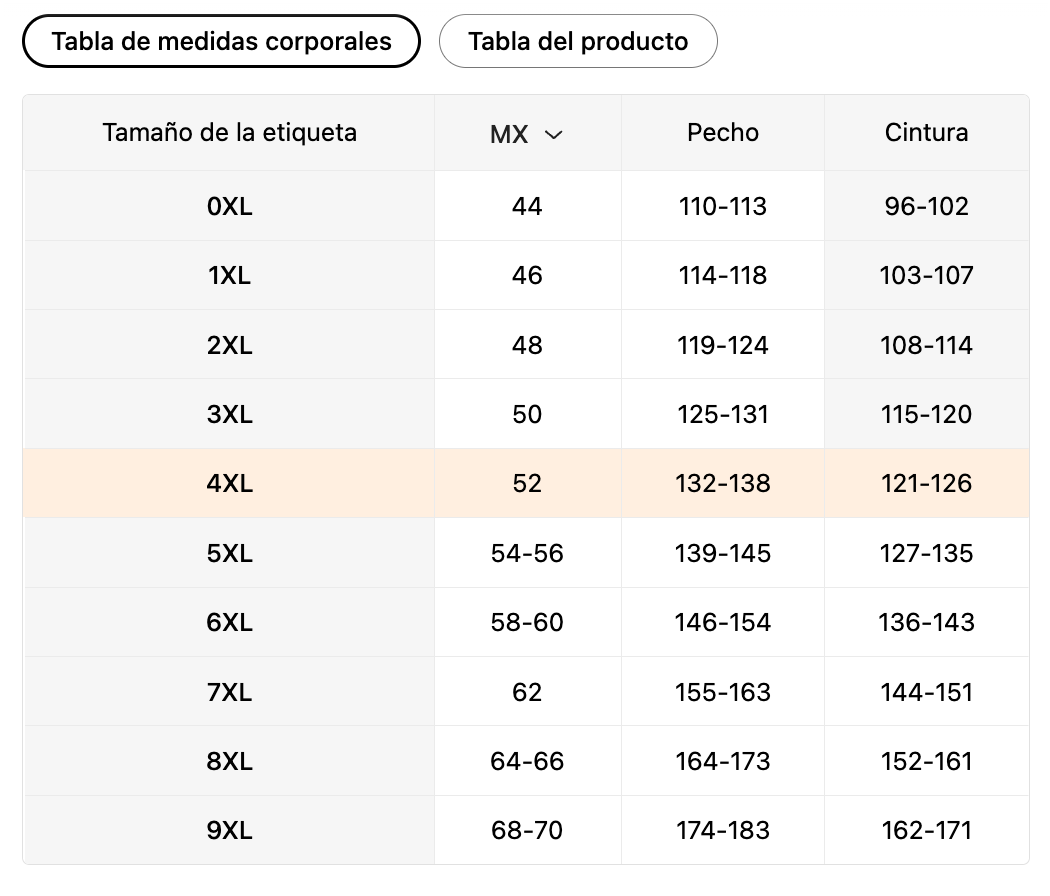Select the 1XL size row label
Screen dimensions: 1050x896
[229, 275]
